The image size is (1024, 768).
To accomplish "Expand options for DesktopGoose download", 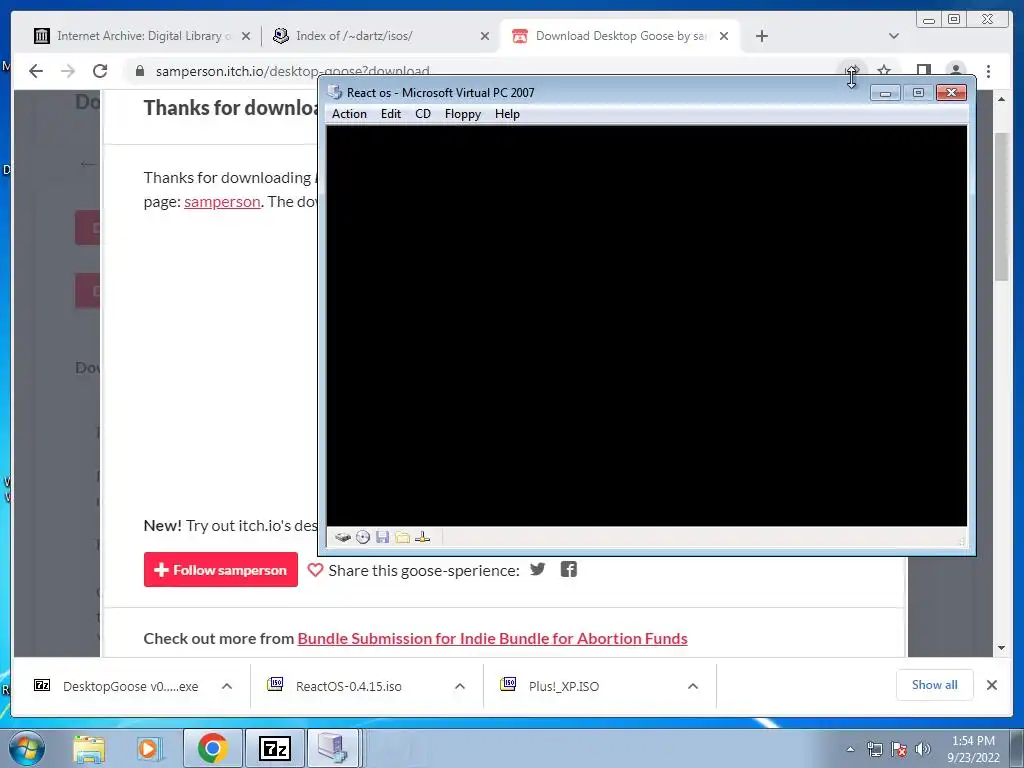I will point(227,686).
